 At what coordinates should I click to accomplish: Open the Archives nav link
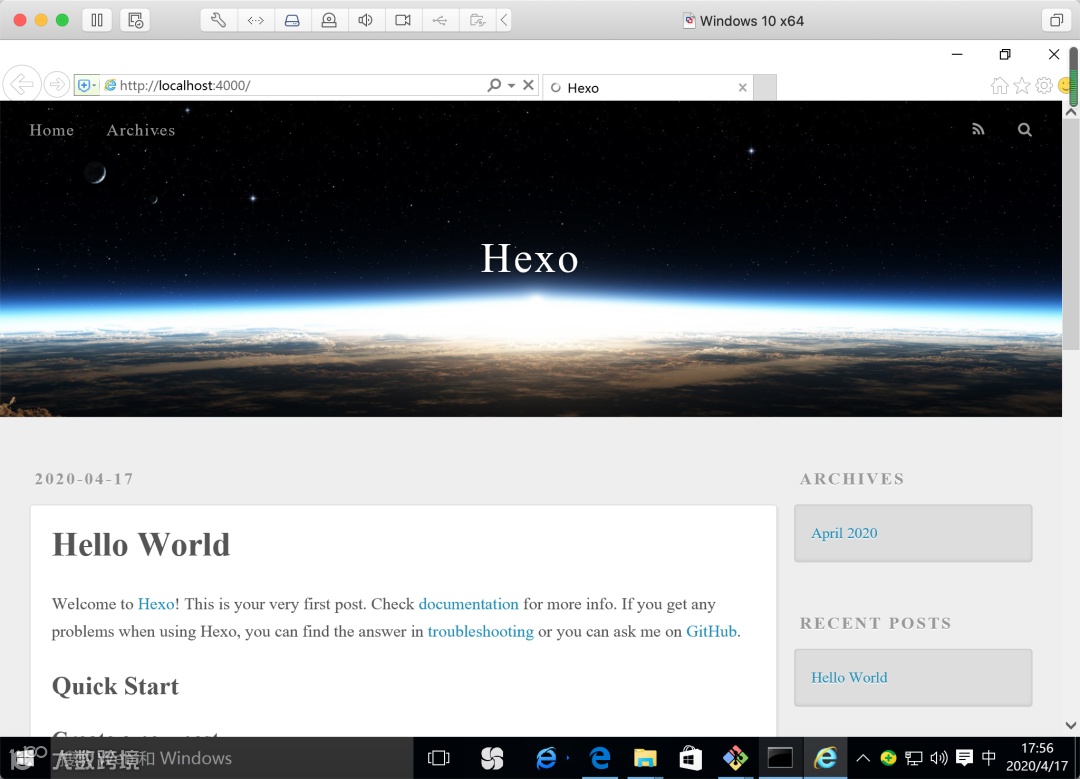pos(141,130)
